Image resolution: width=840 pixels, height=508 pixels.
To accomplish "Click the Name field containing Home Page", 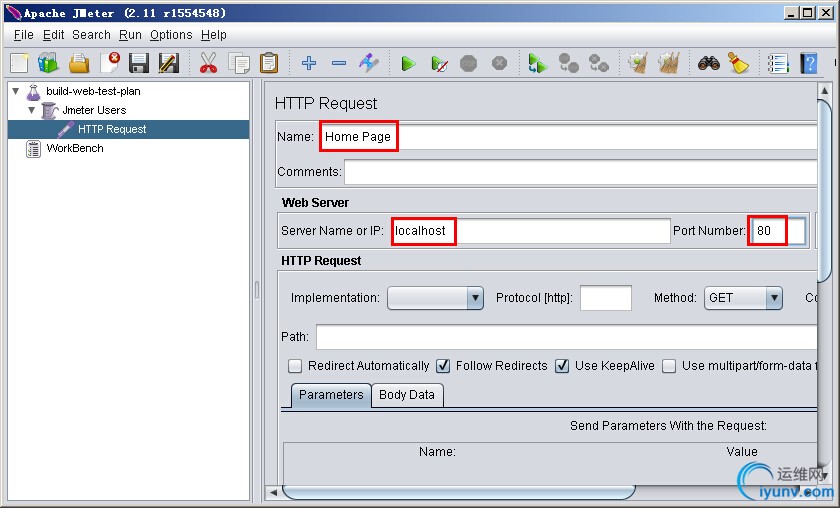I will pos(568,137).
